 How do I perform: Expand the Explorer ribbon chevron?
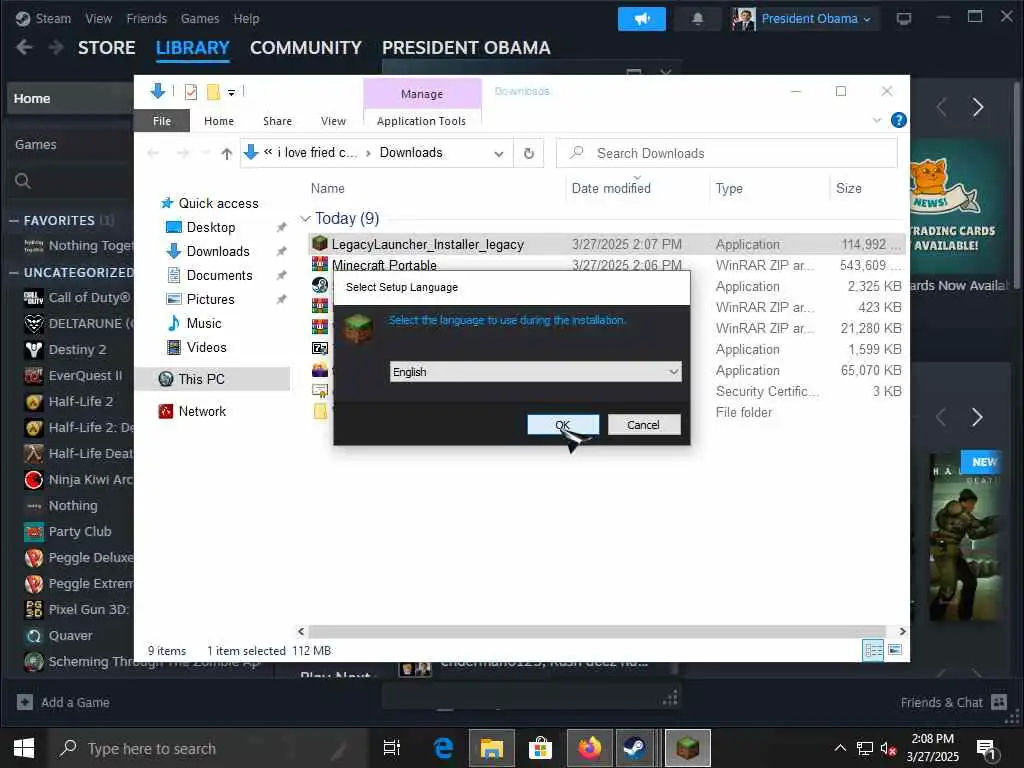pos(876,120)
